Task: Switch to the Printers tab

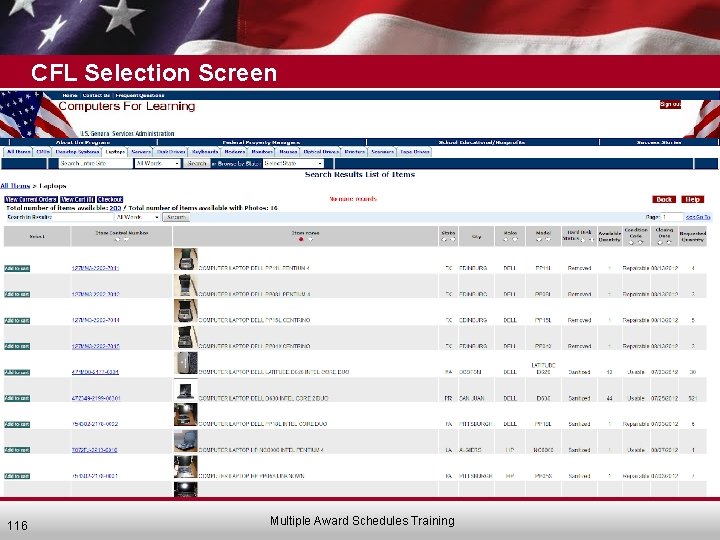Action: point(354,152)
